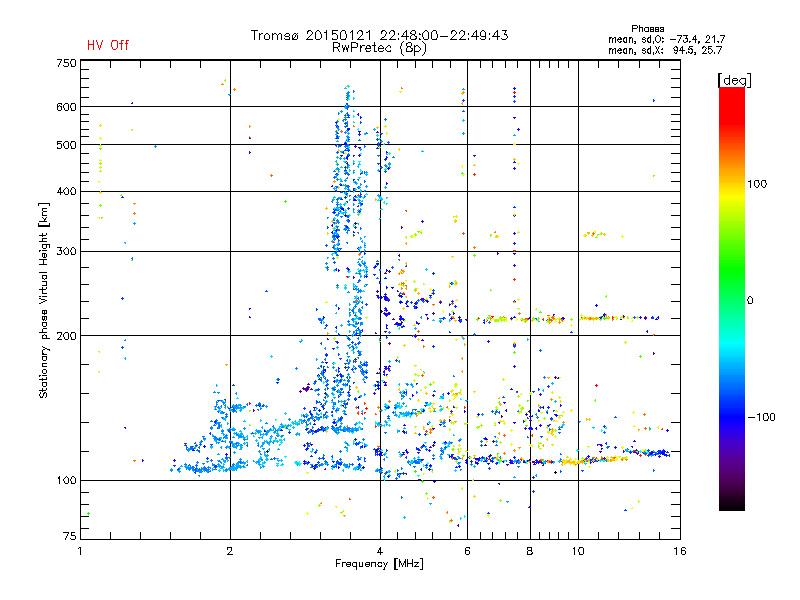
Task: Click the x-axis tick label '6'
Action: coord(467,551)
